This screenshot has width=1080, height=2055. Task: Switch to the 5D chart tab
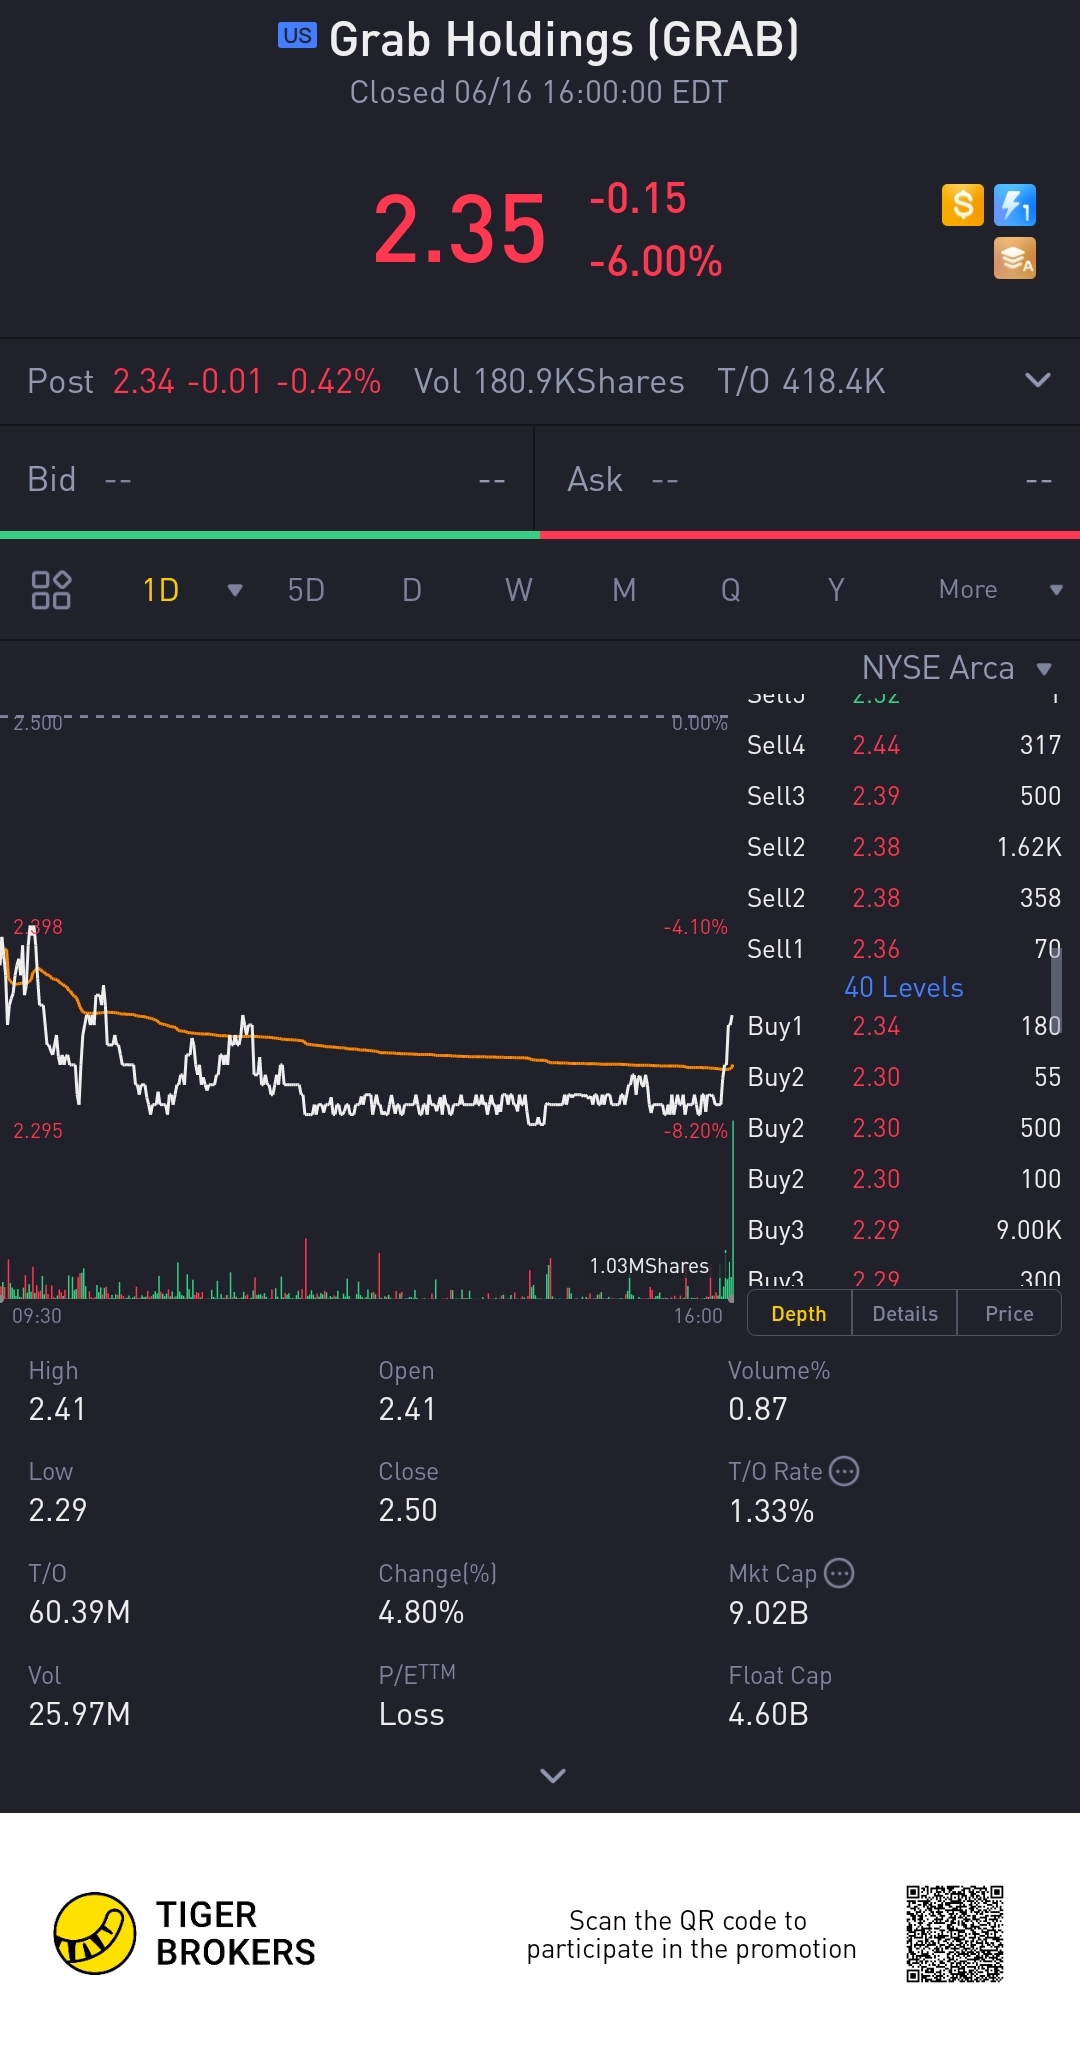pos(306,590)
